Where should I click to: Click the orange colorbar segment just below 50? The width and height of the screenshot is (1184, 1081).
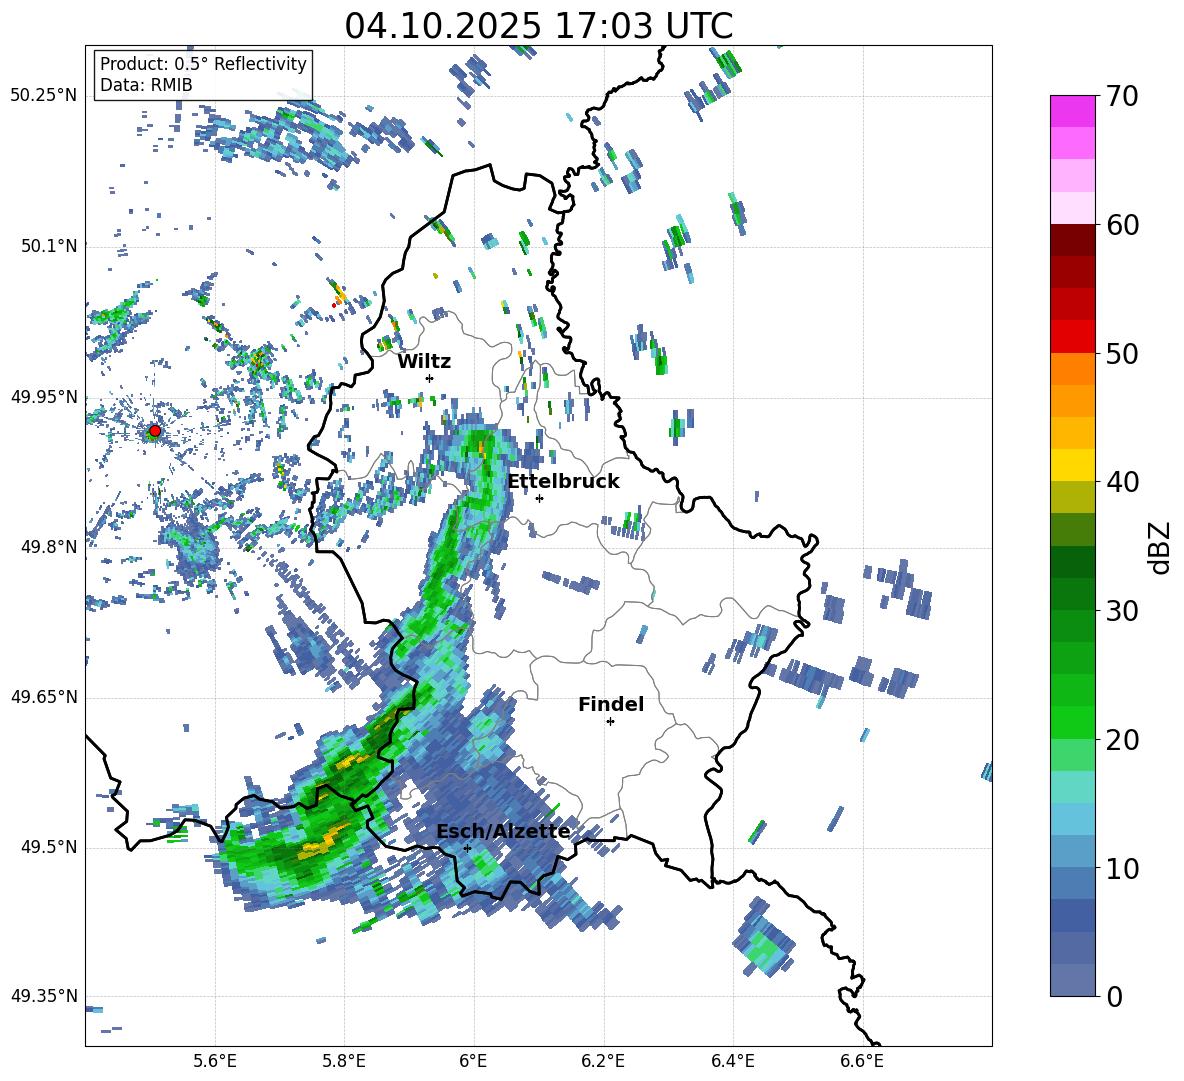coord(1072,368)
